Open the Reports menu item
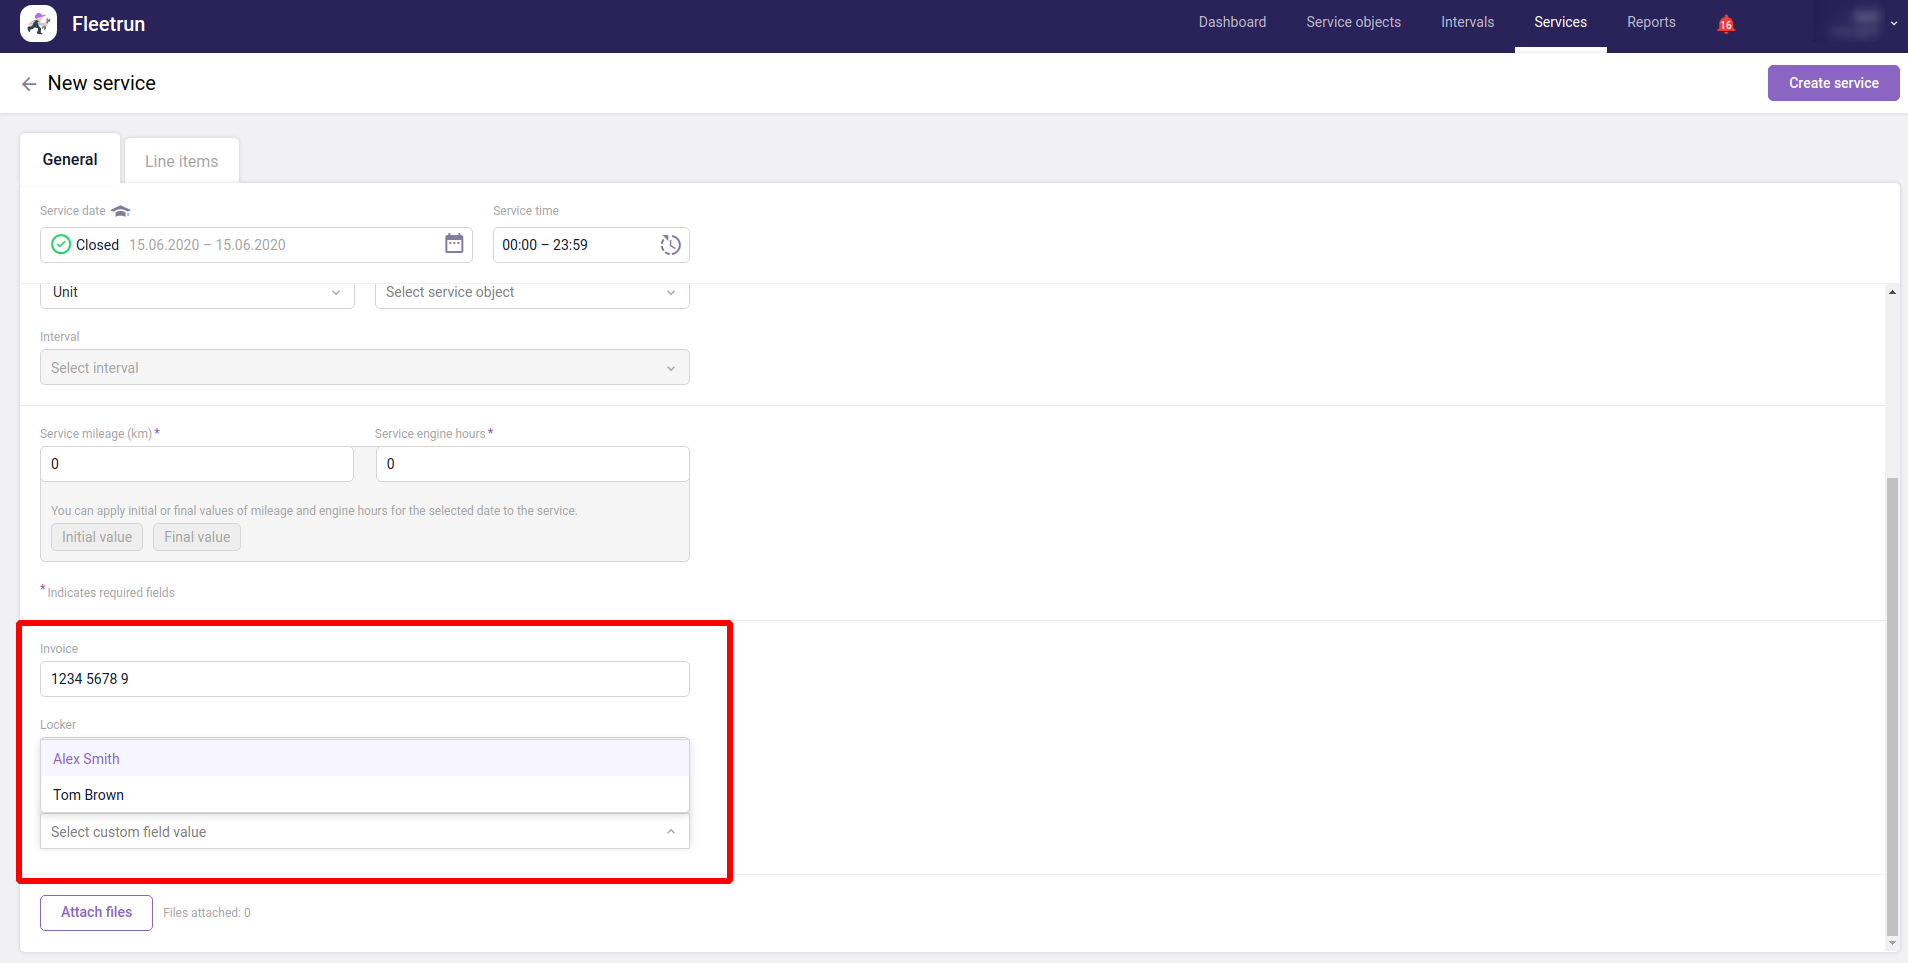This screenshot has height=963, width=1908. click(1650, 23)
